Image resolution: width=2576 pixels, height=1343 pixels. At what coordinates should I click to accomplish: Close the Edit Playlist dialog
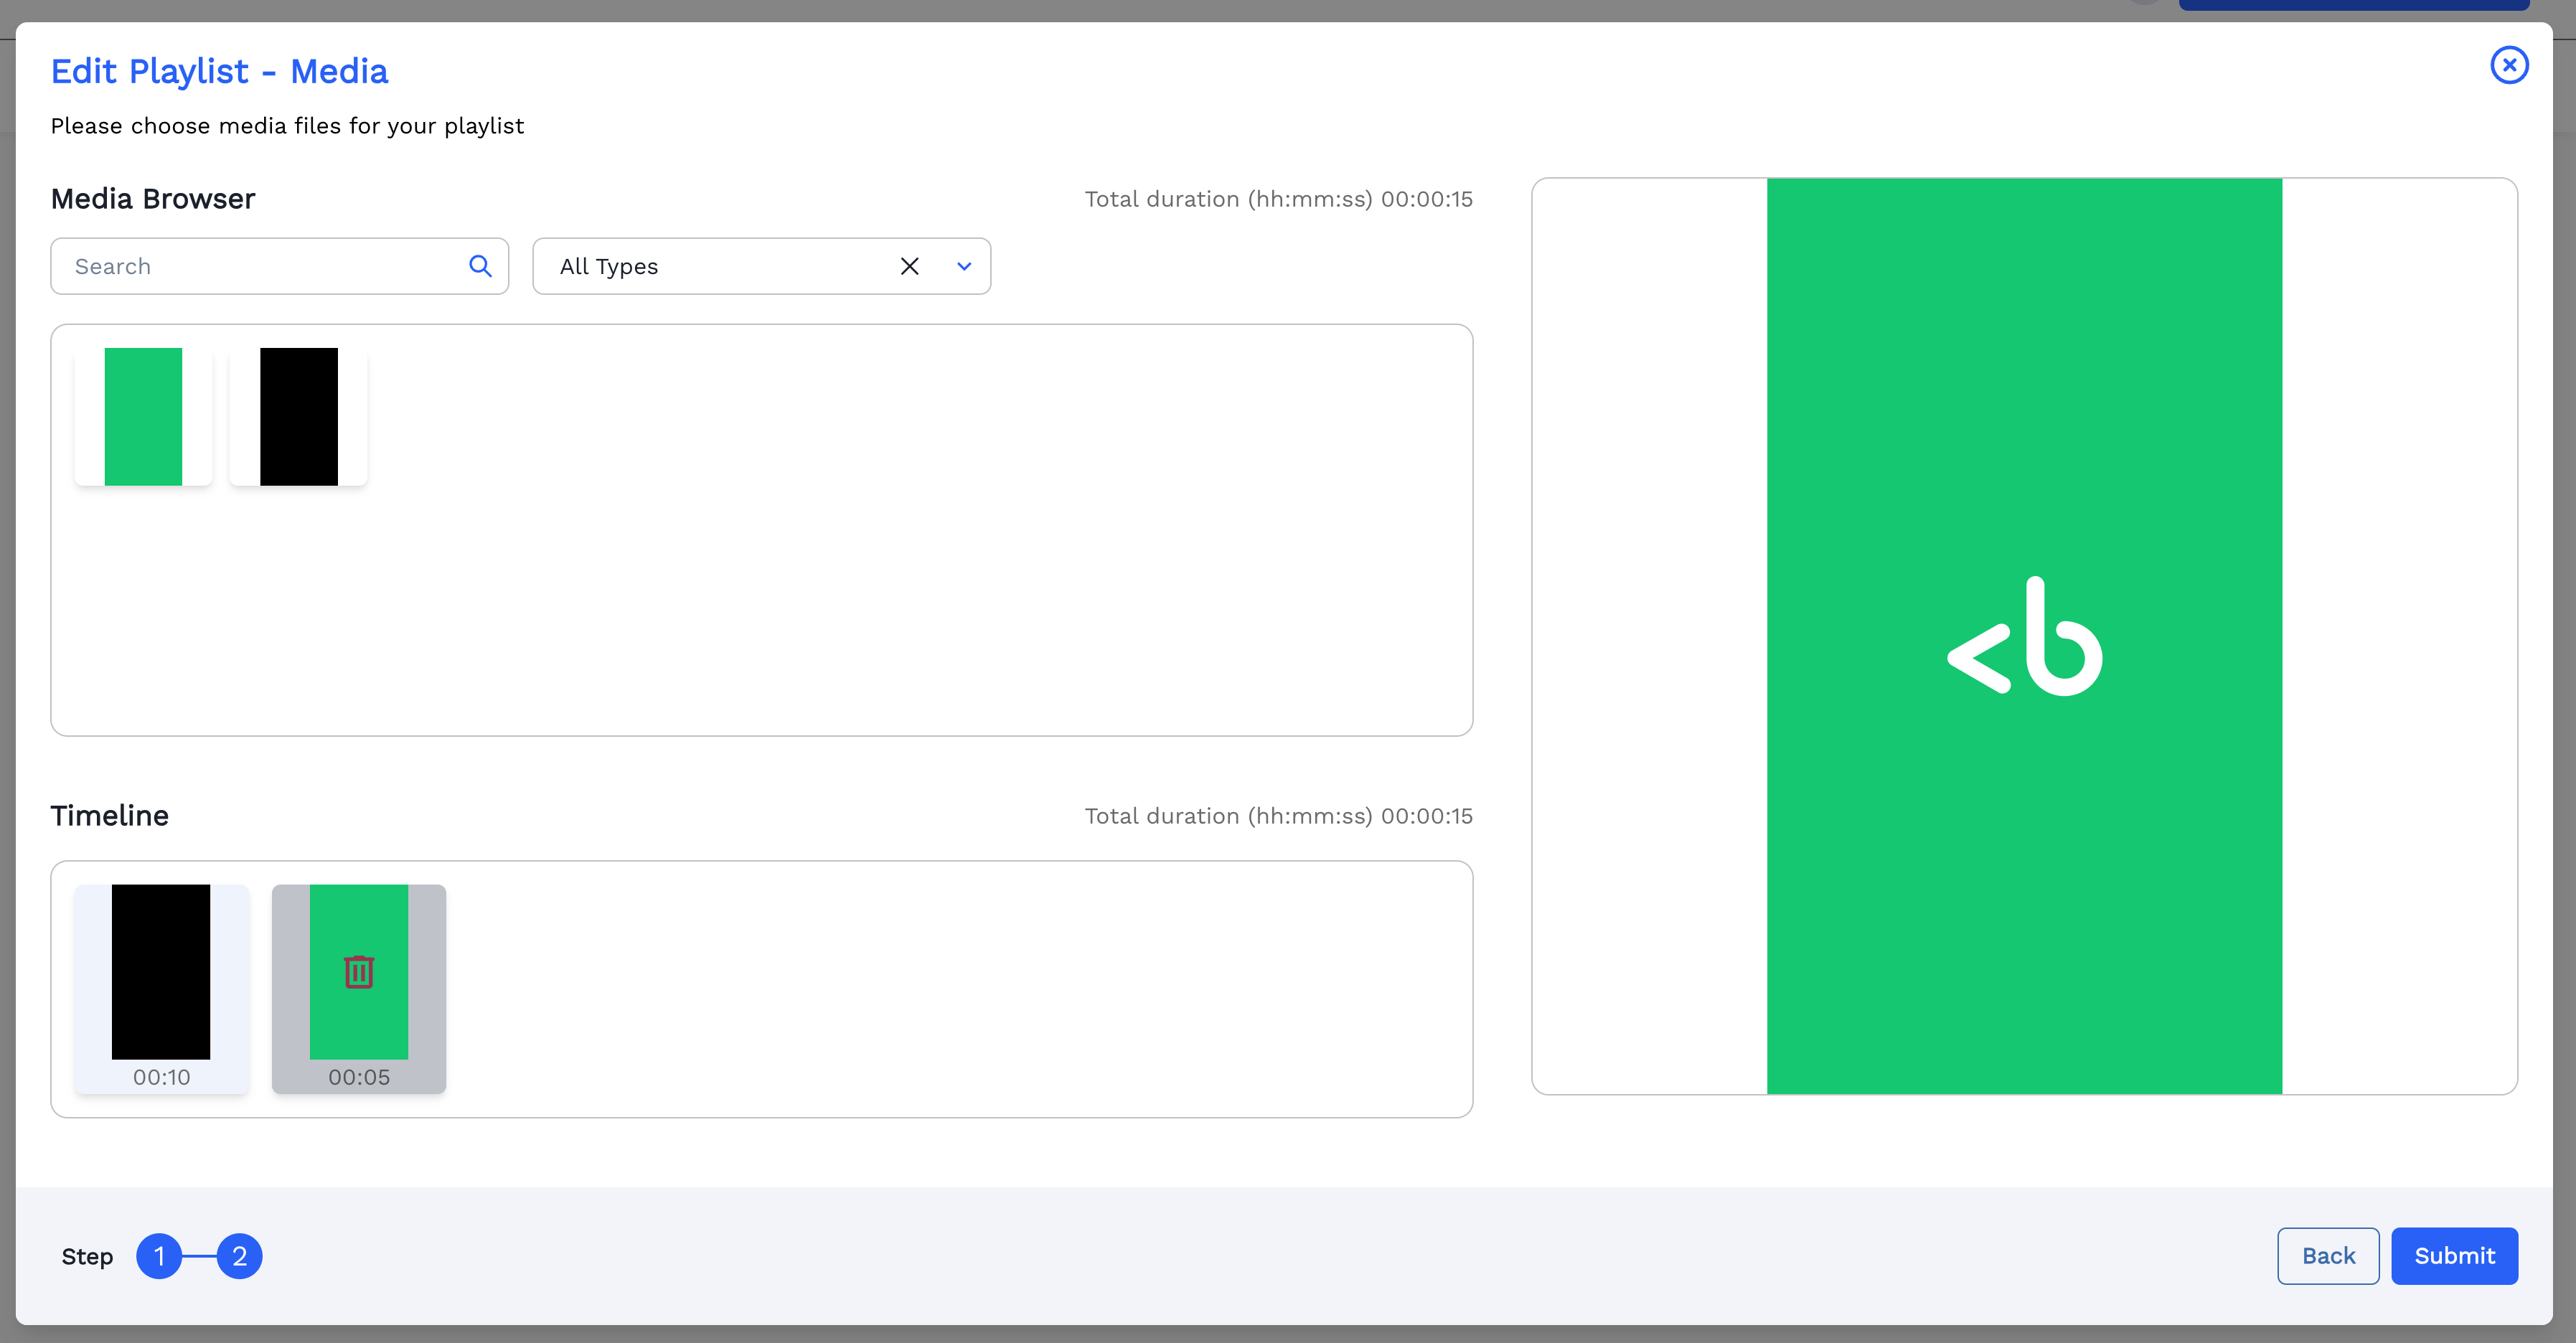click(2508, 65)
